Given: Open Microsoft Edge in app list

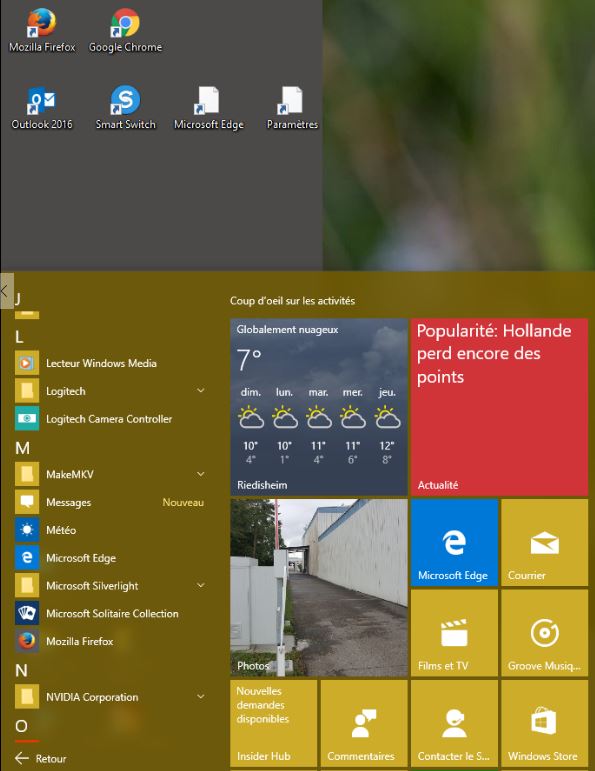Looking at the screenshot, I should click(110, 558).
